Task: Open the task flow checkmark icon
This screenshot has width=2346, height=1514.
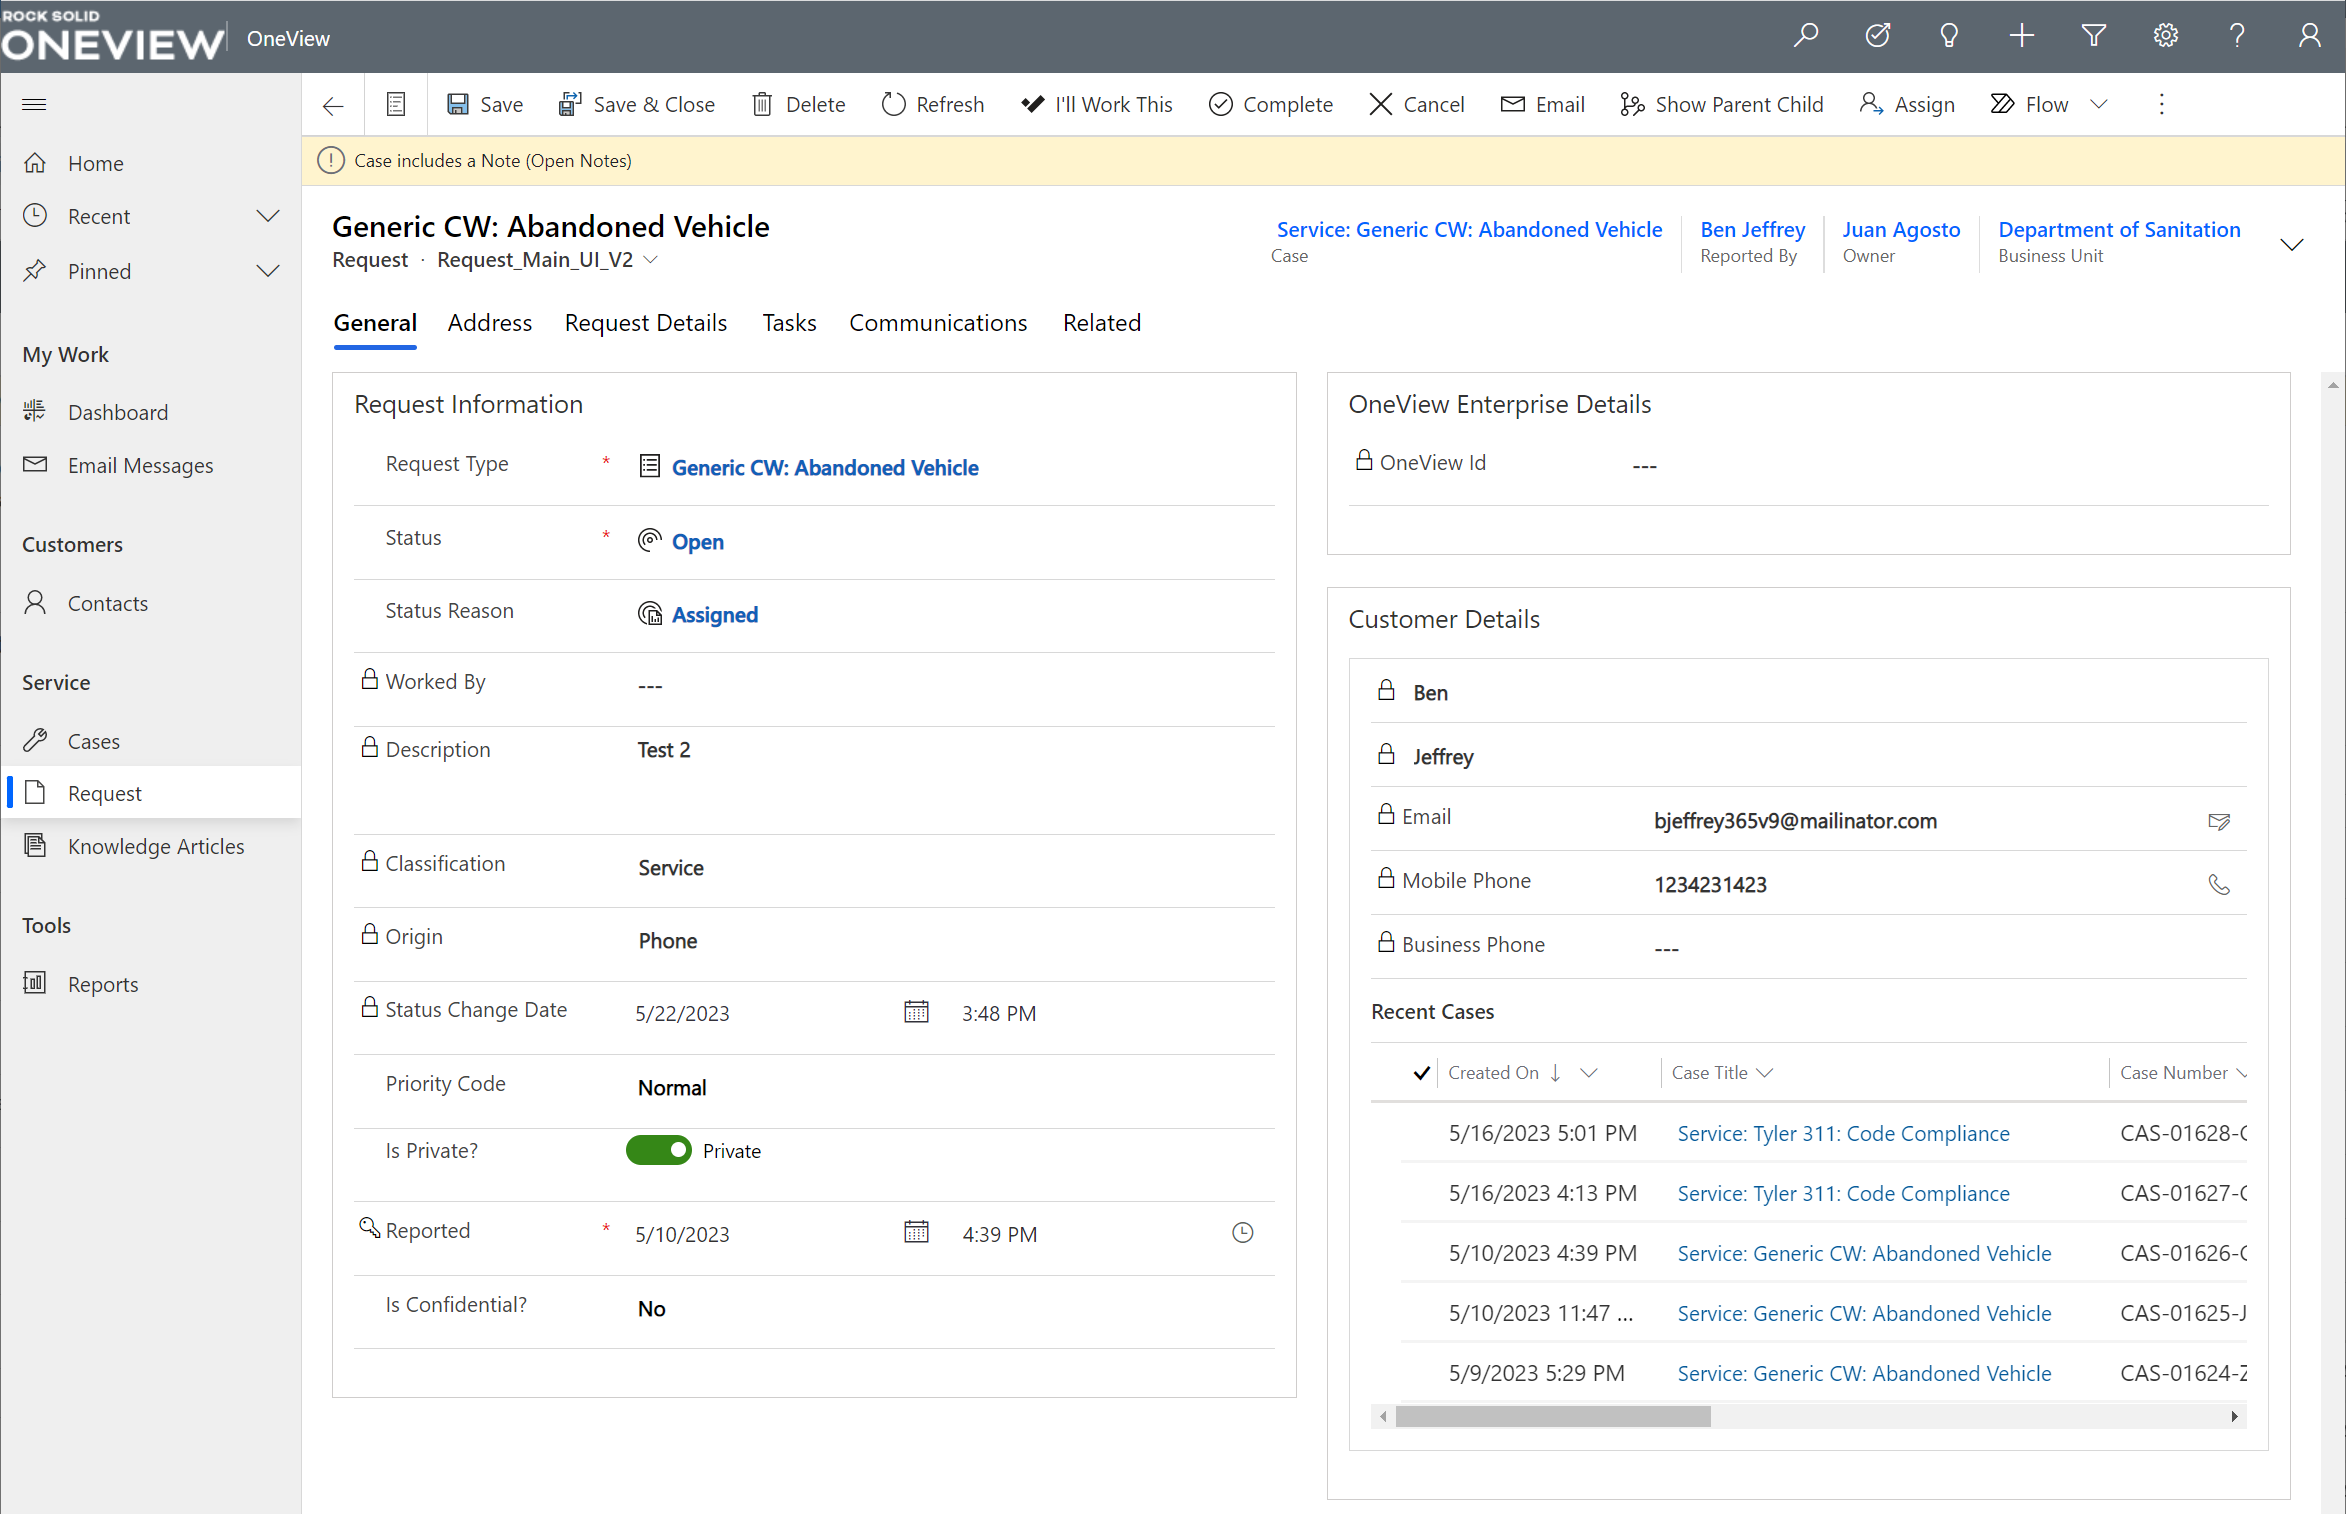Action: pyautogui.click(x=1878, y=36)
